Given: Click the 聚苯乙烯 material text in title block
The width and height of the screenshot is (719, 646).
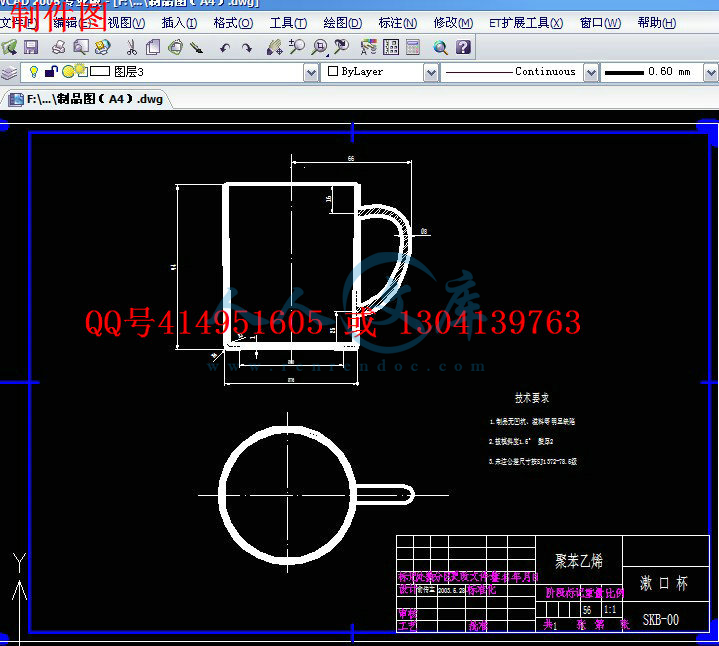Looking at the screenshot, I should (x=579, y=561).
